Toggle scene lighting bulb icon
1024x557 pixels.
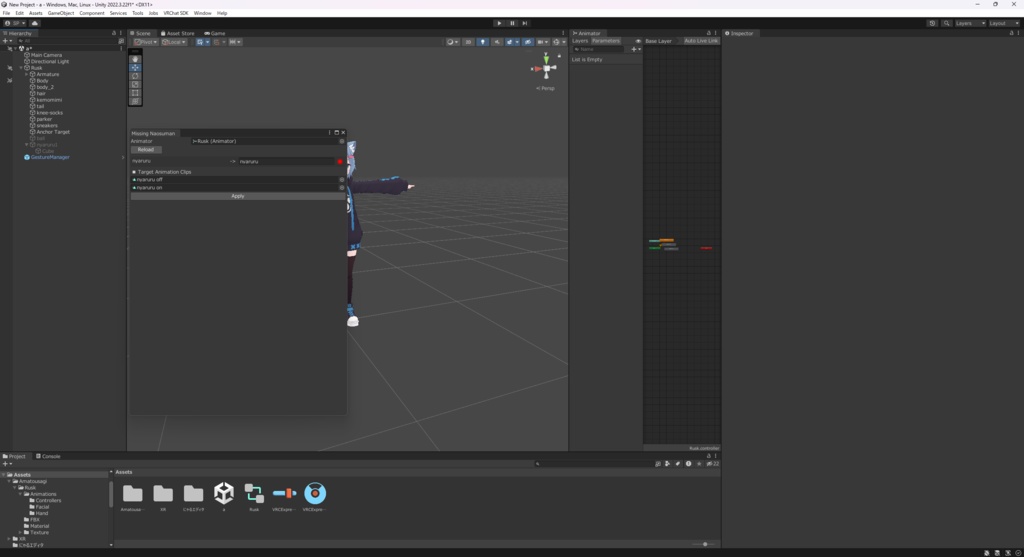click(483, 42)
